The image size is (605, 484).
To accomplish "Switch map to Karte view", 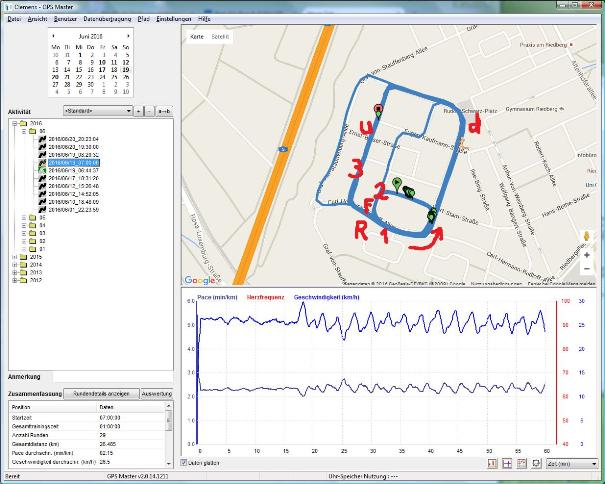I will click(197, 37).
